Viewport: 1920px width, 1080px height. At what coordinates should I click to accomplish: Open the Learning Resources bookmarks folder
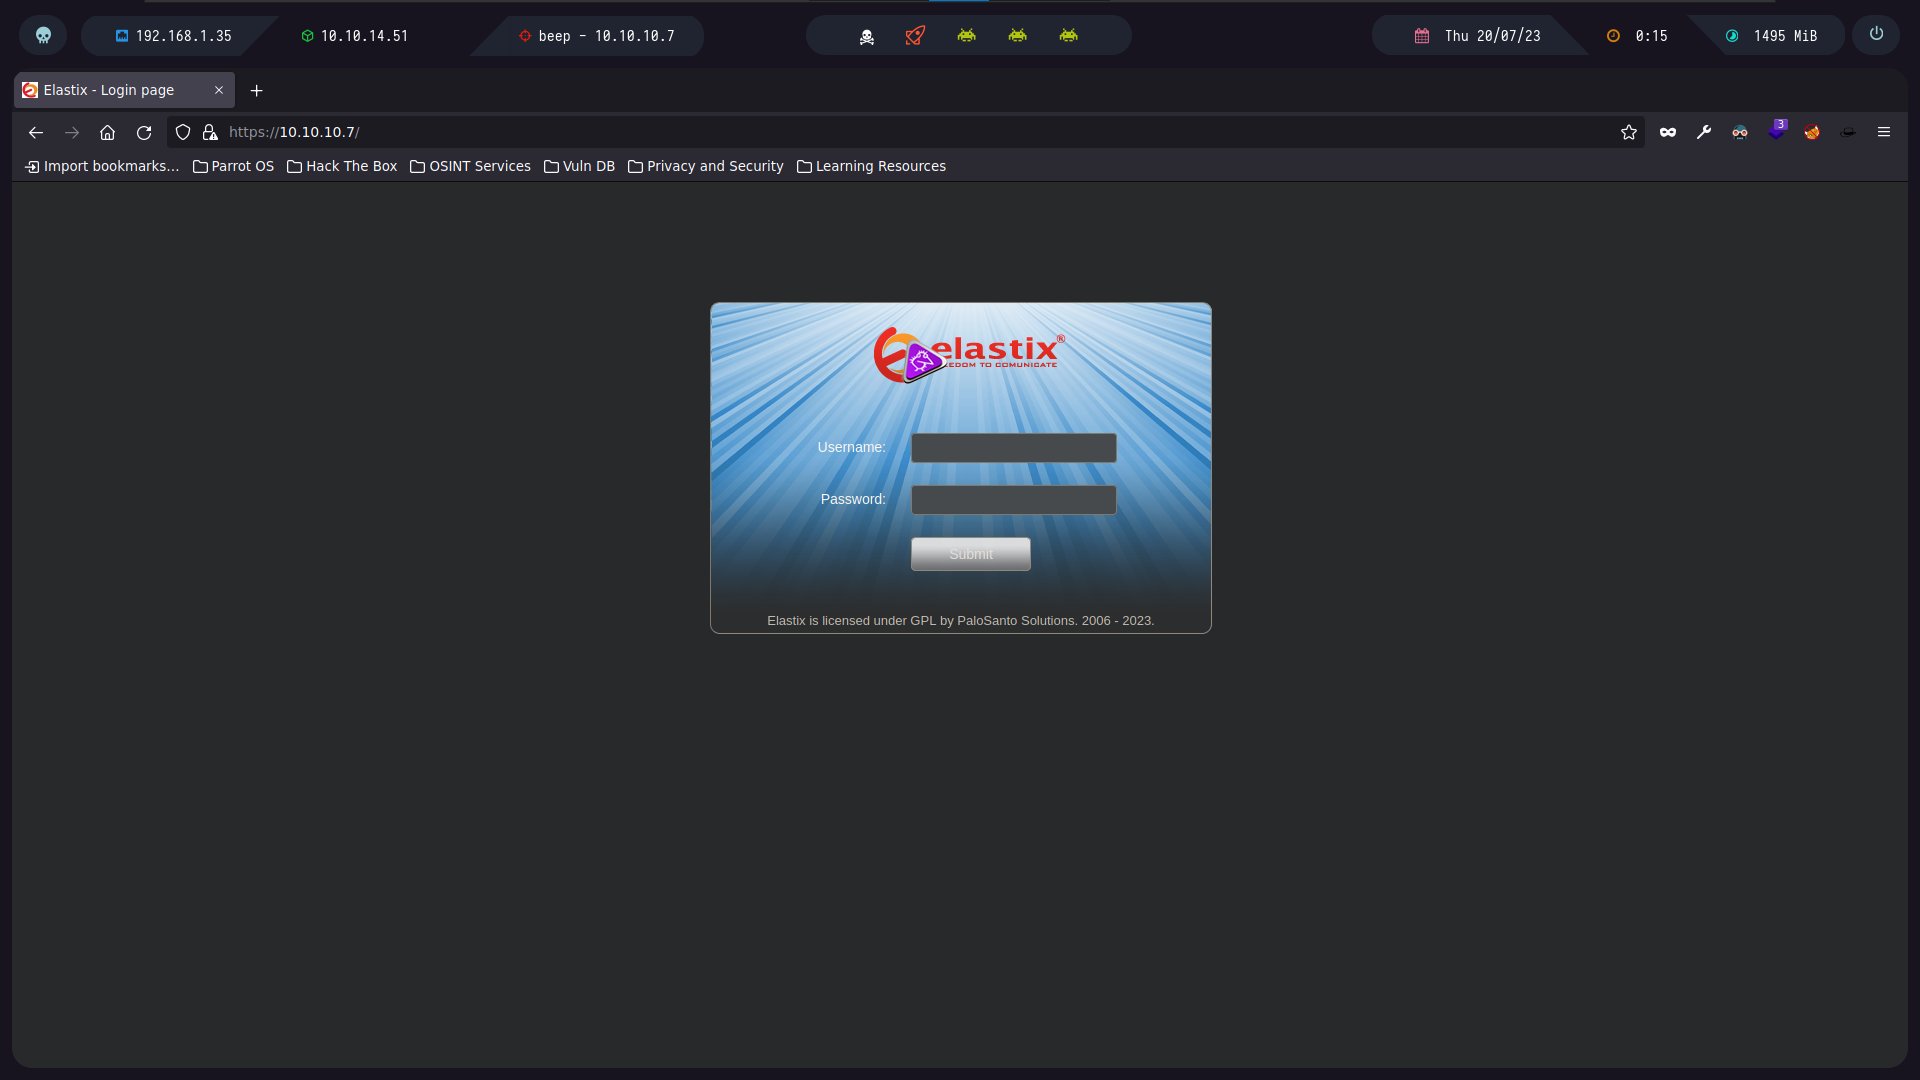(x=871, y=166)
